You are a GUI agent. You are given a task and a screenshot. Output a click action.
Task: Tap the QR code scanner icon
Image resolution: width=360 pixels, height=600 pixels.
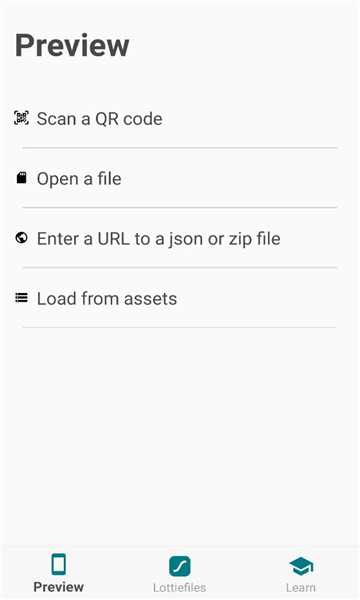[x=21, y=118]
